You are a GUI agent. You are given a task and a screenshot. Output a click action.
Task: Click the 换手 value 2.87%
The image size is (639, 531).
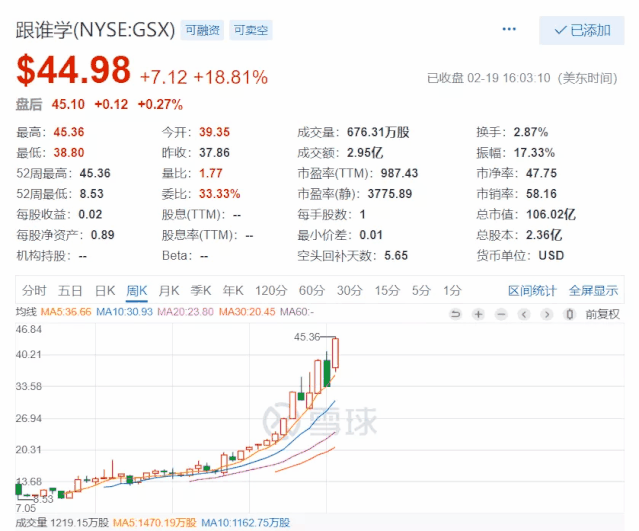point(531,132)
